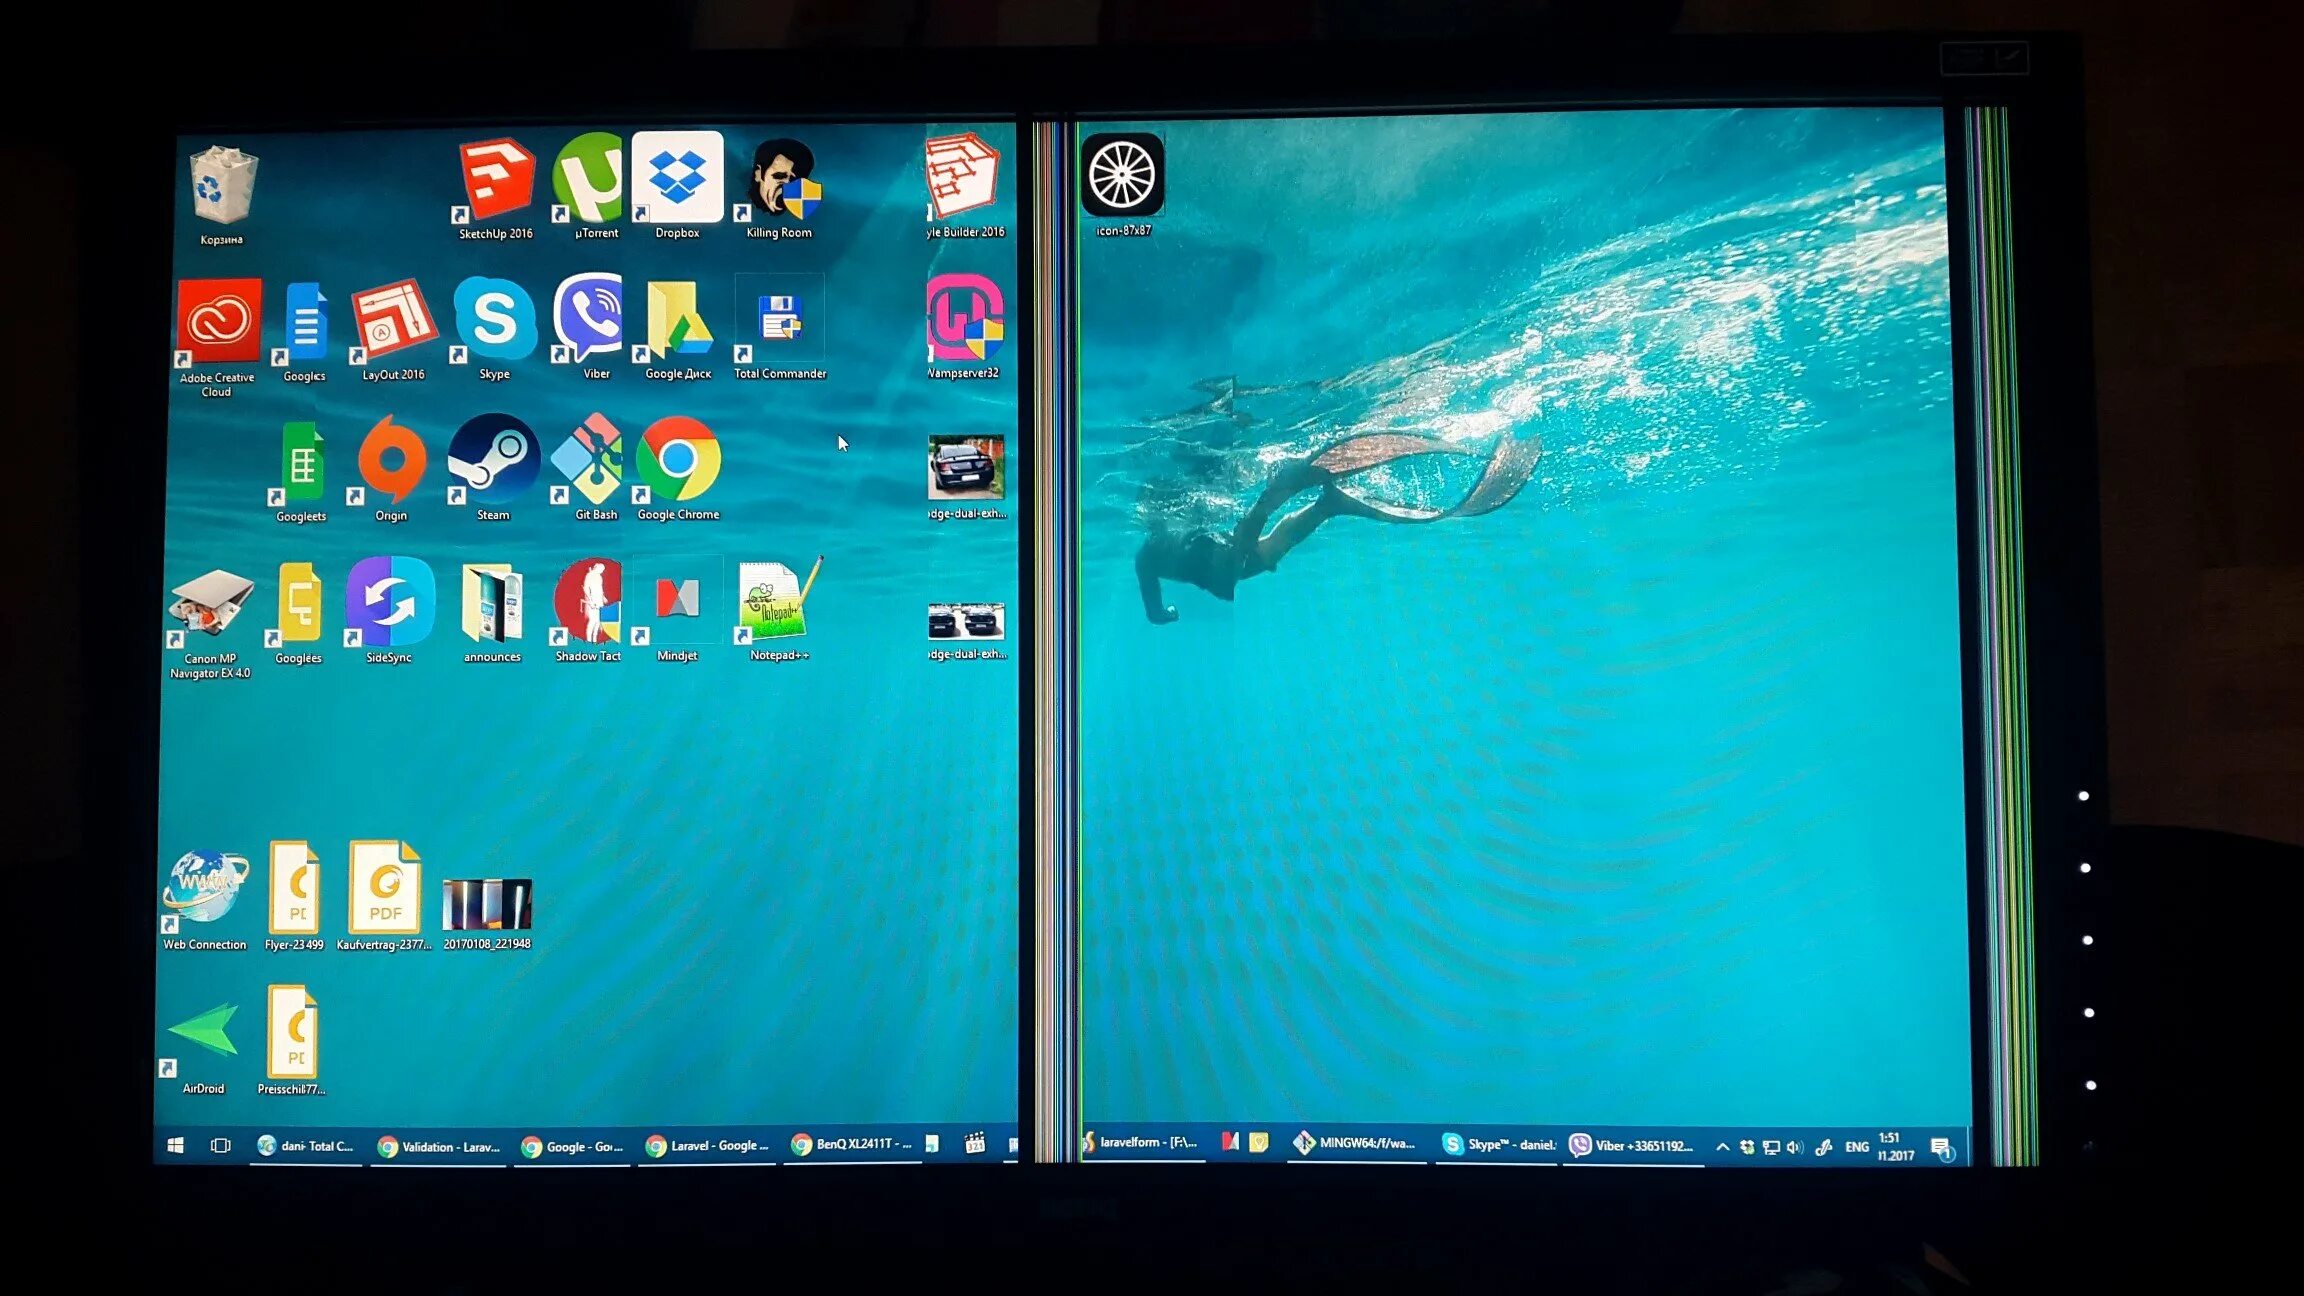Switch input language via ENG indicator
The width and height of the screenshot is (2304, 1296).
click(1856, 1147)
